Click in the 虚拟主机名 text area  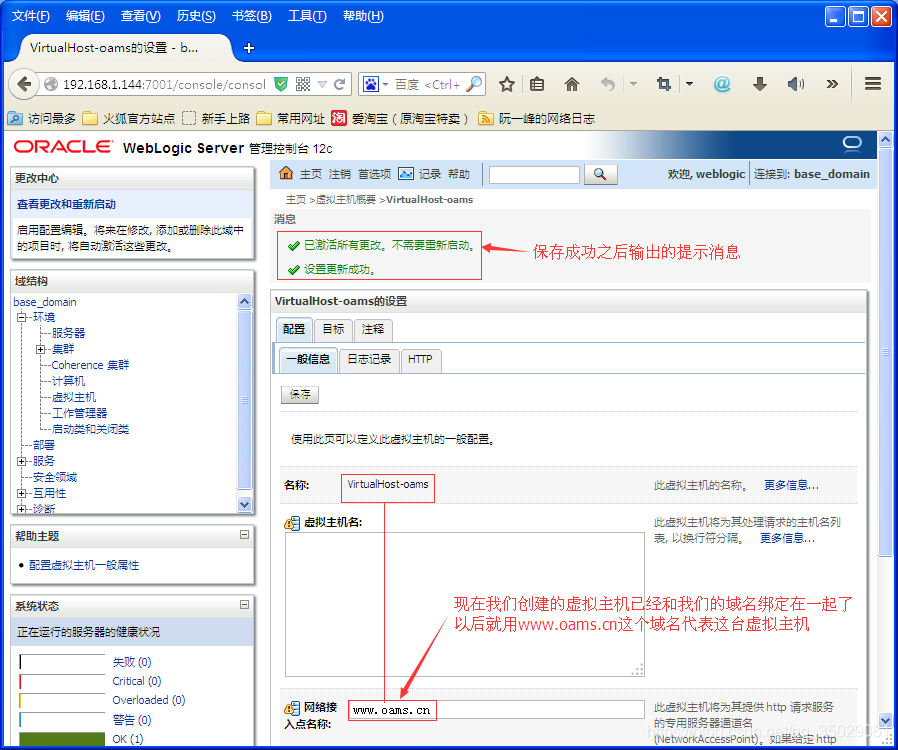coord(464,605)
